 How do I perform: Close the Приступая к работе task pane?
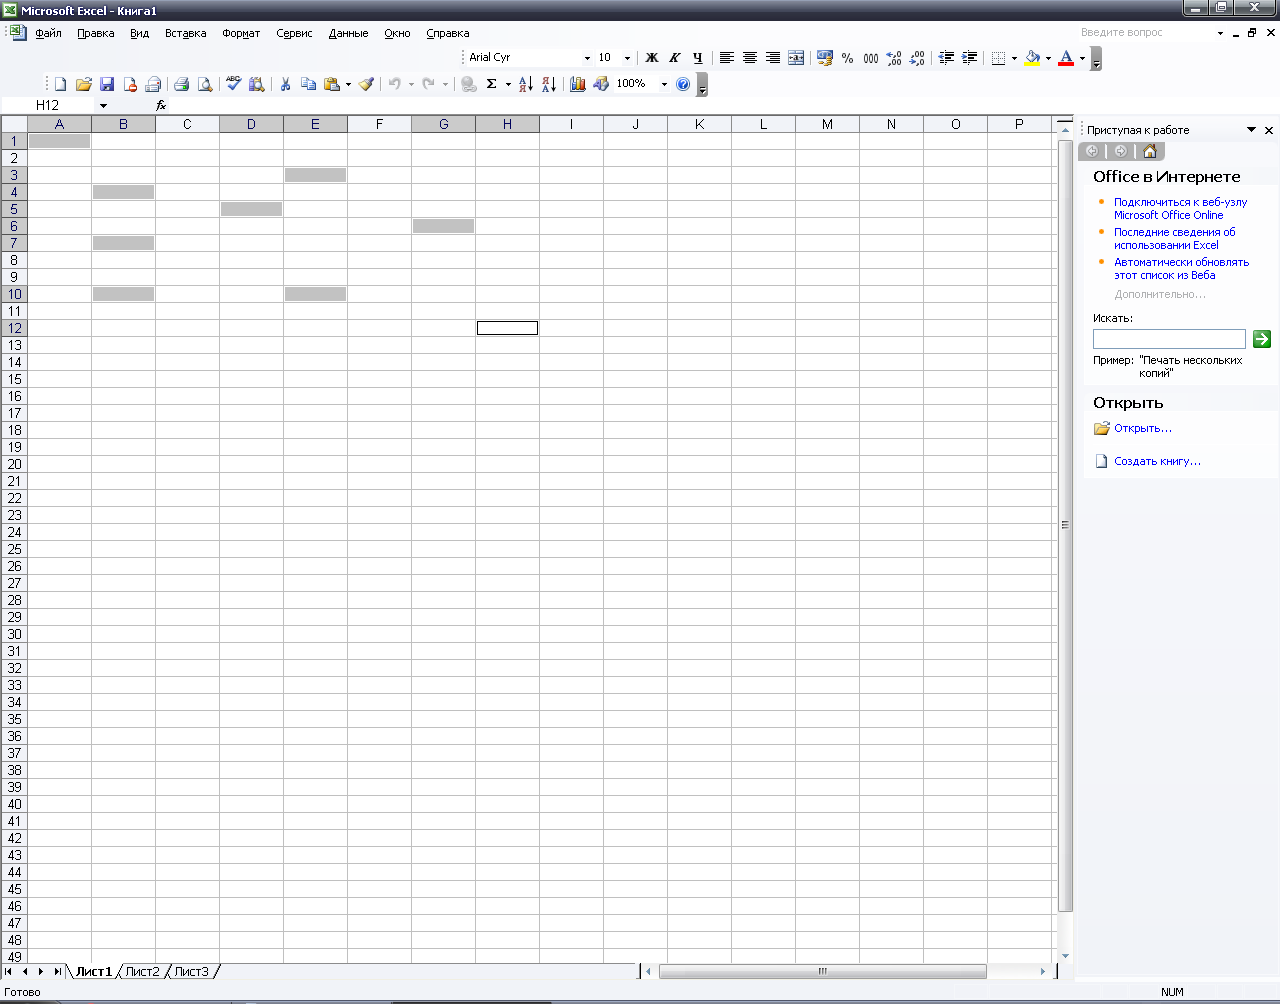point(1269,130)
